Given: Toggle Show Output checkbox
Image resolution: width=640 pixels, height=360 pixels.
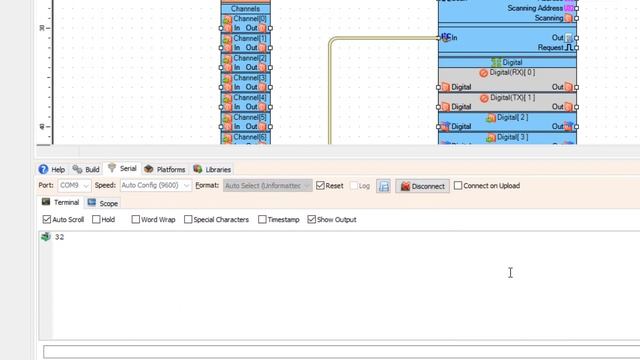Looking at the screenshot, I should click(311, 220).
